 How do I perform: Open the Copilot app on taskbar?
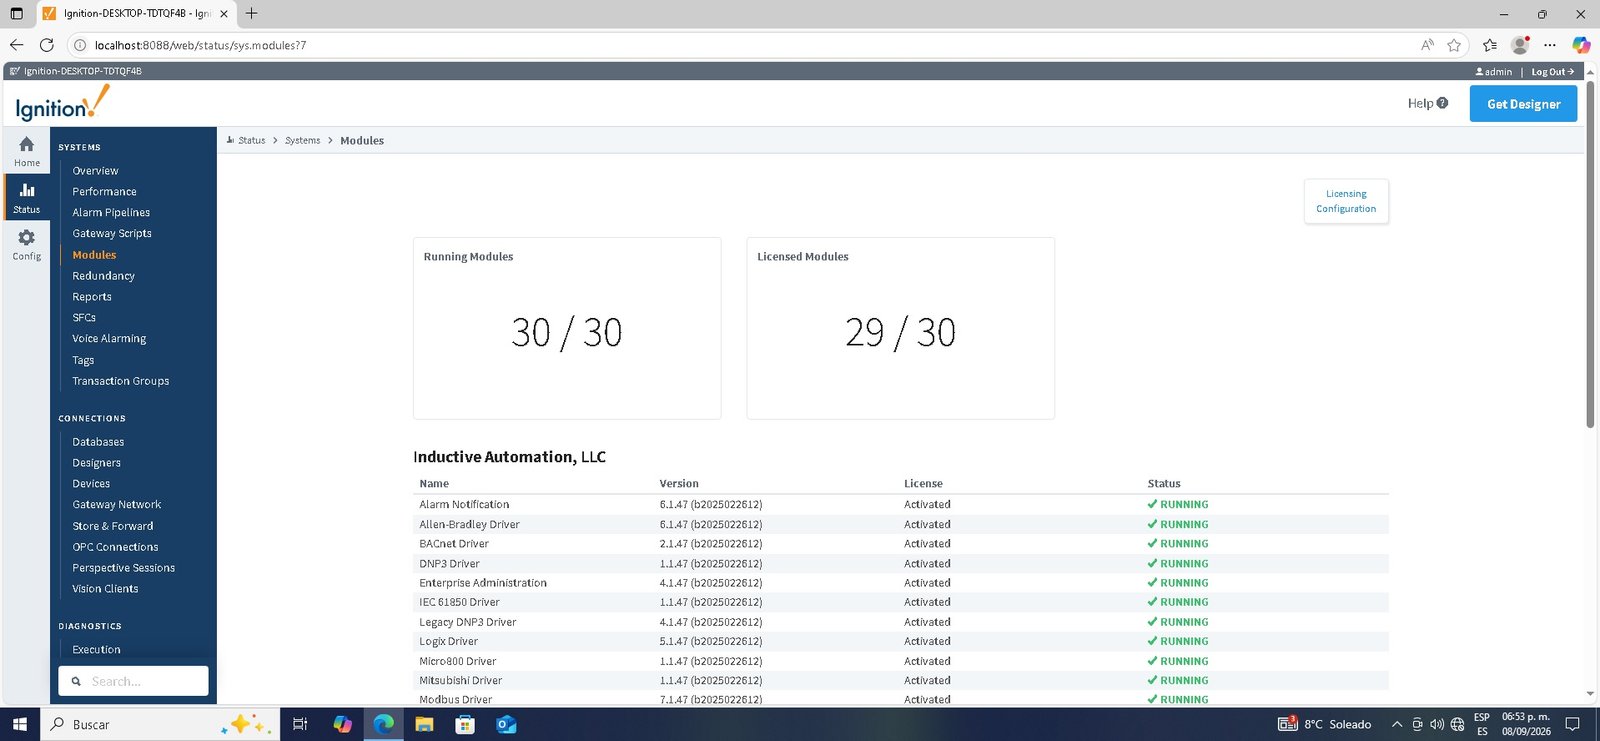click(x=342, y=724)
